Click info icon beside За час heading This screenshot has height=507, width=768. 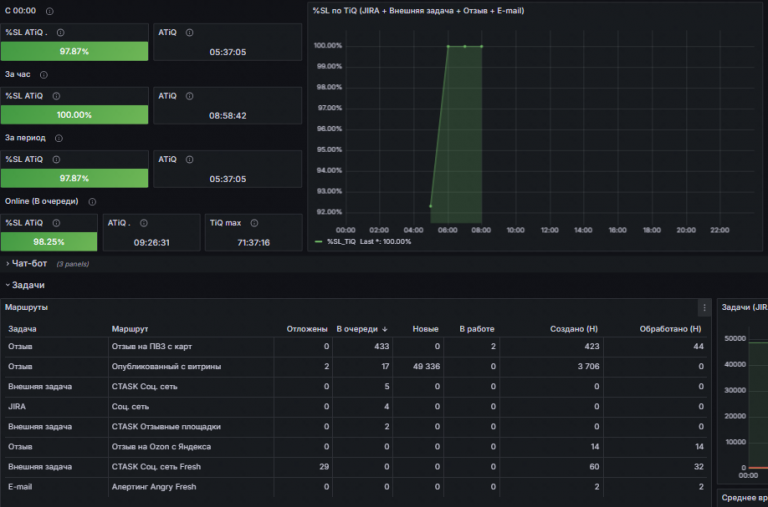(x=44, y=74)
